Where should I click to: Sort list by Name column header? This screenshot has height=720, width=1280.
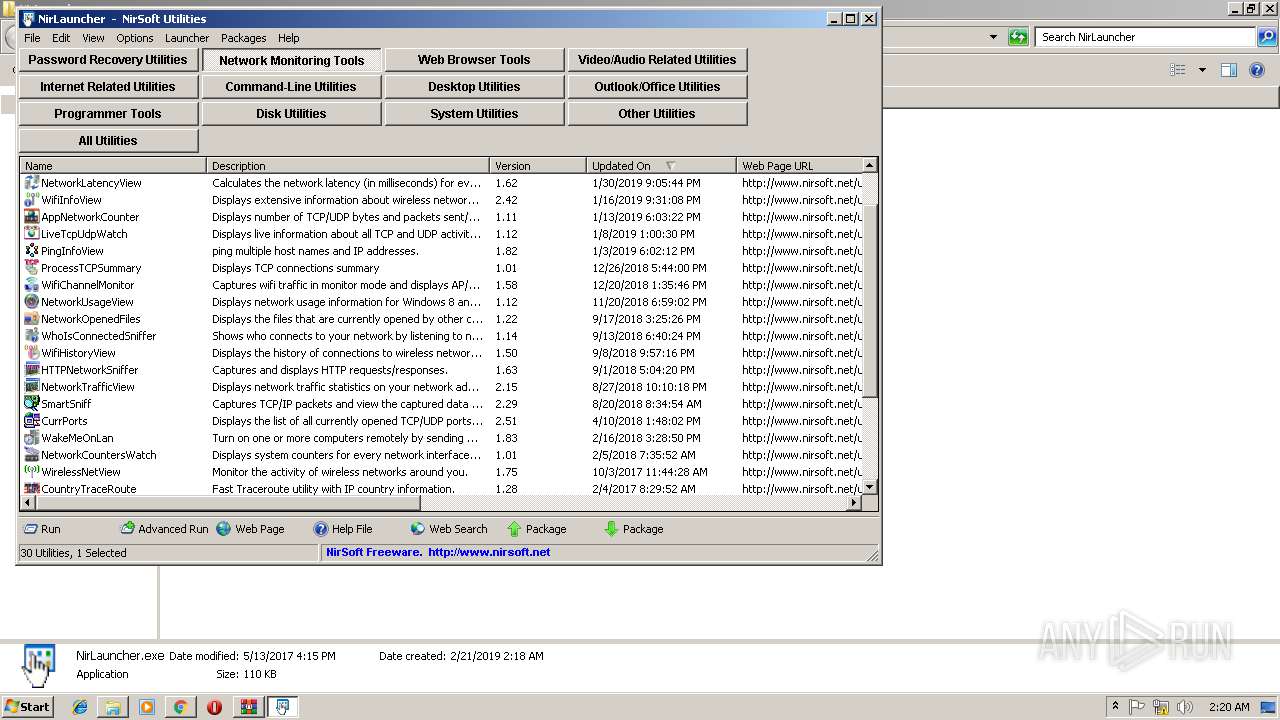click(x=113, y=166)
